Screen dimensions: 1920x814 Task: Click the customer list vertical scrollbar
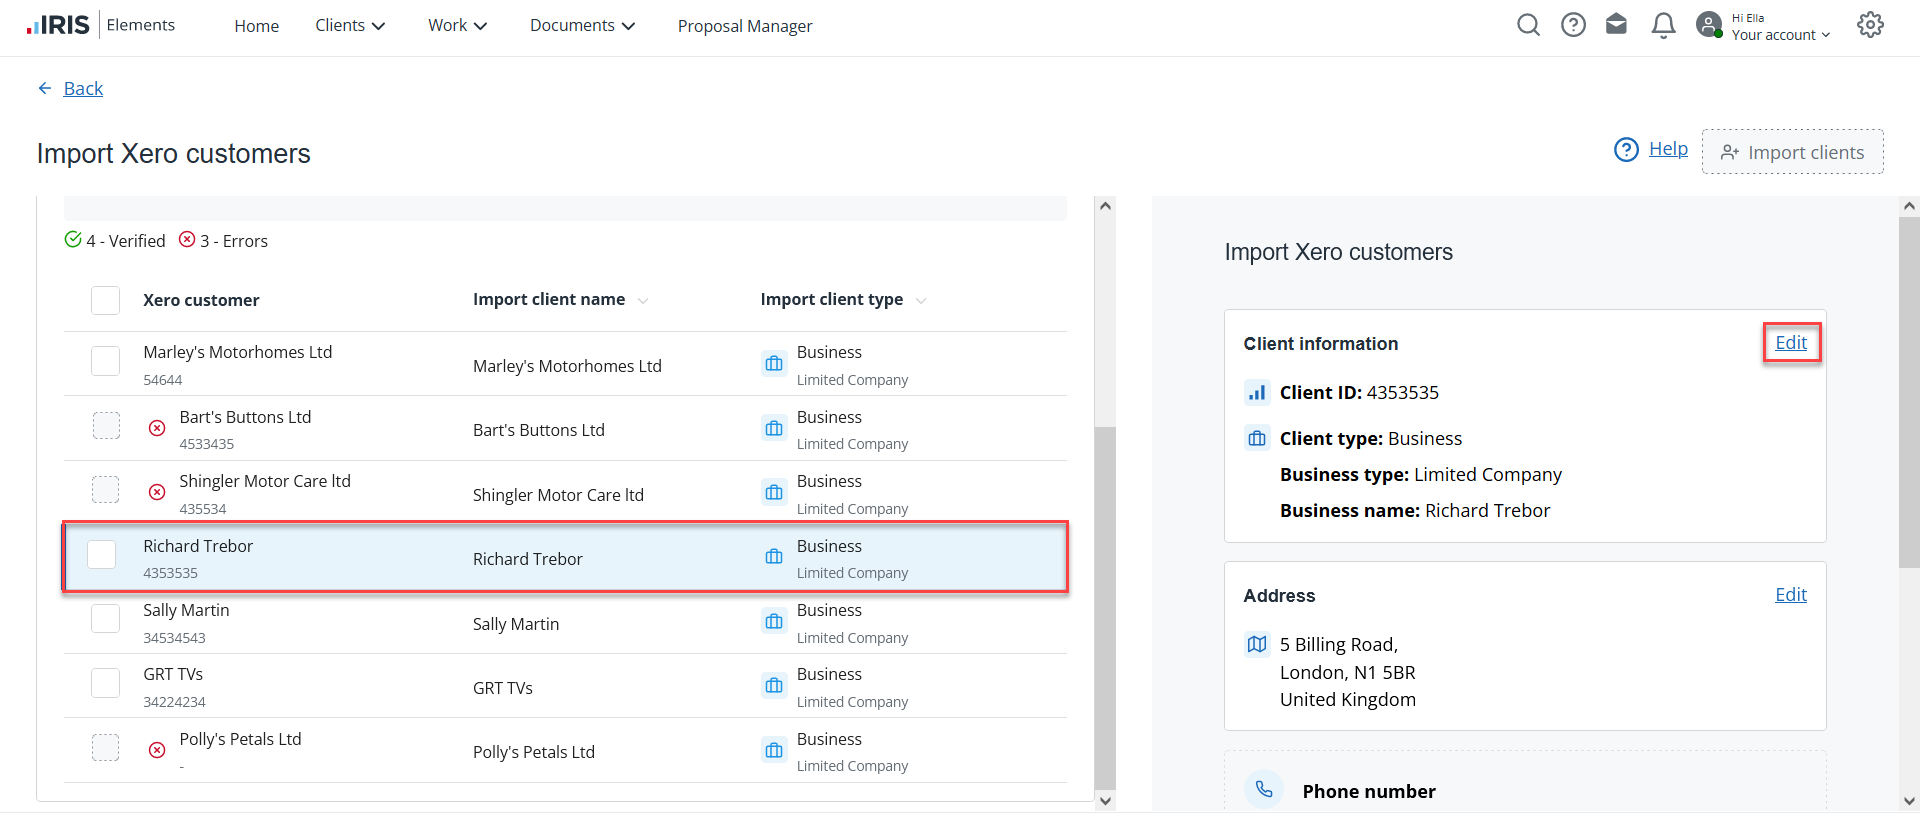click(1105, 600)
